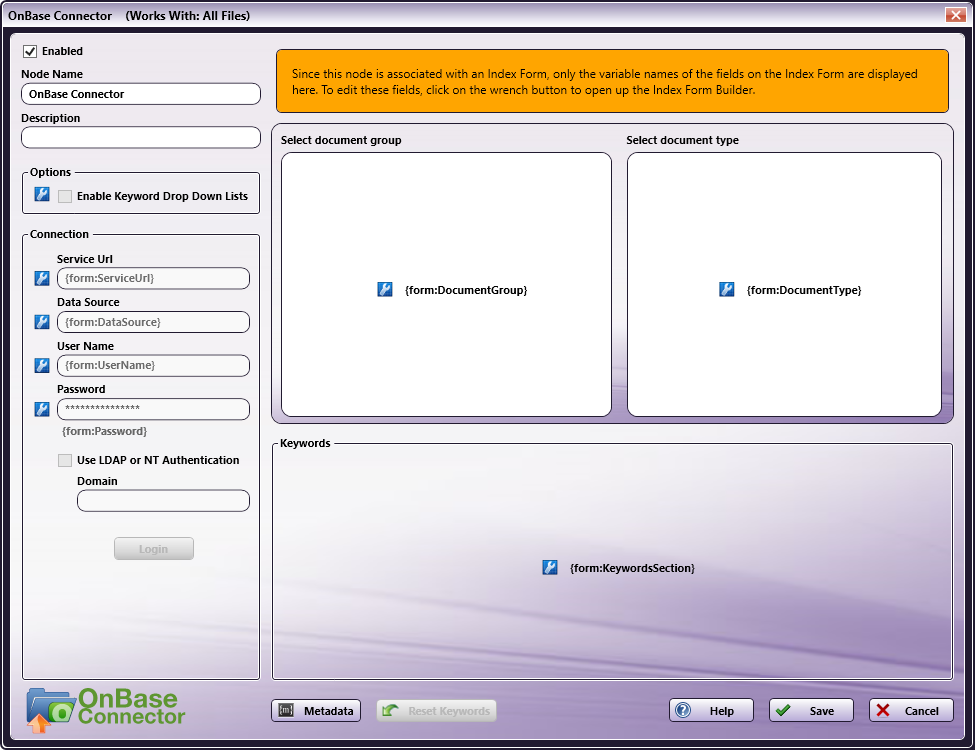Screen dimensions: 975x750
Task: Select the wrench icon beside Password
Action: coord(40,409)
